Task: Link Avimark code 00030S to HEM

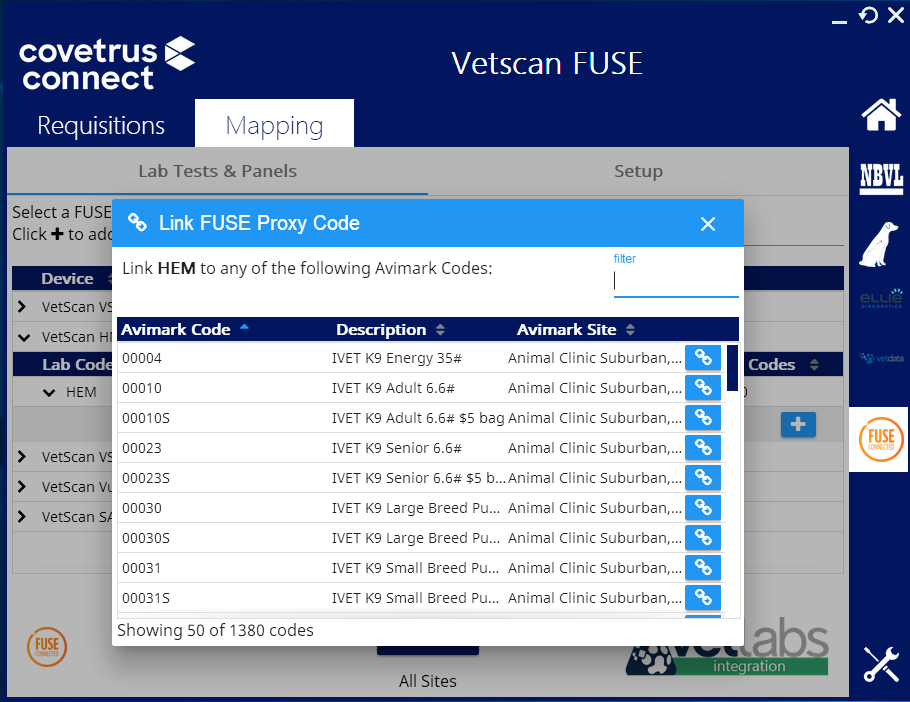Action: pyautogui.click(x=703, y=538)
